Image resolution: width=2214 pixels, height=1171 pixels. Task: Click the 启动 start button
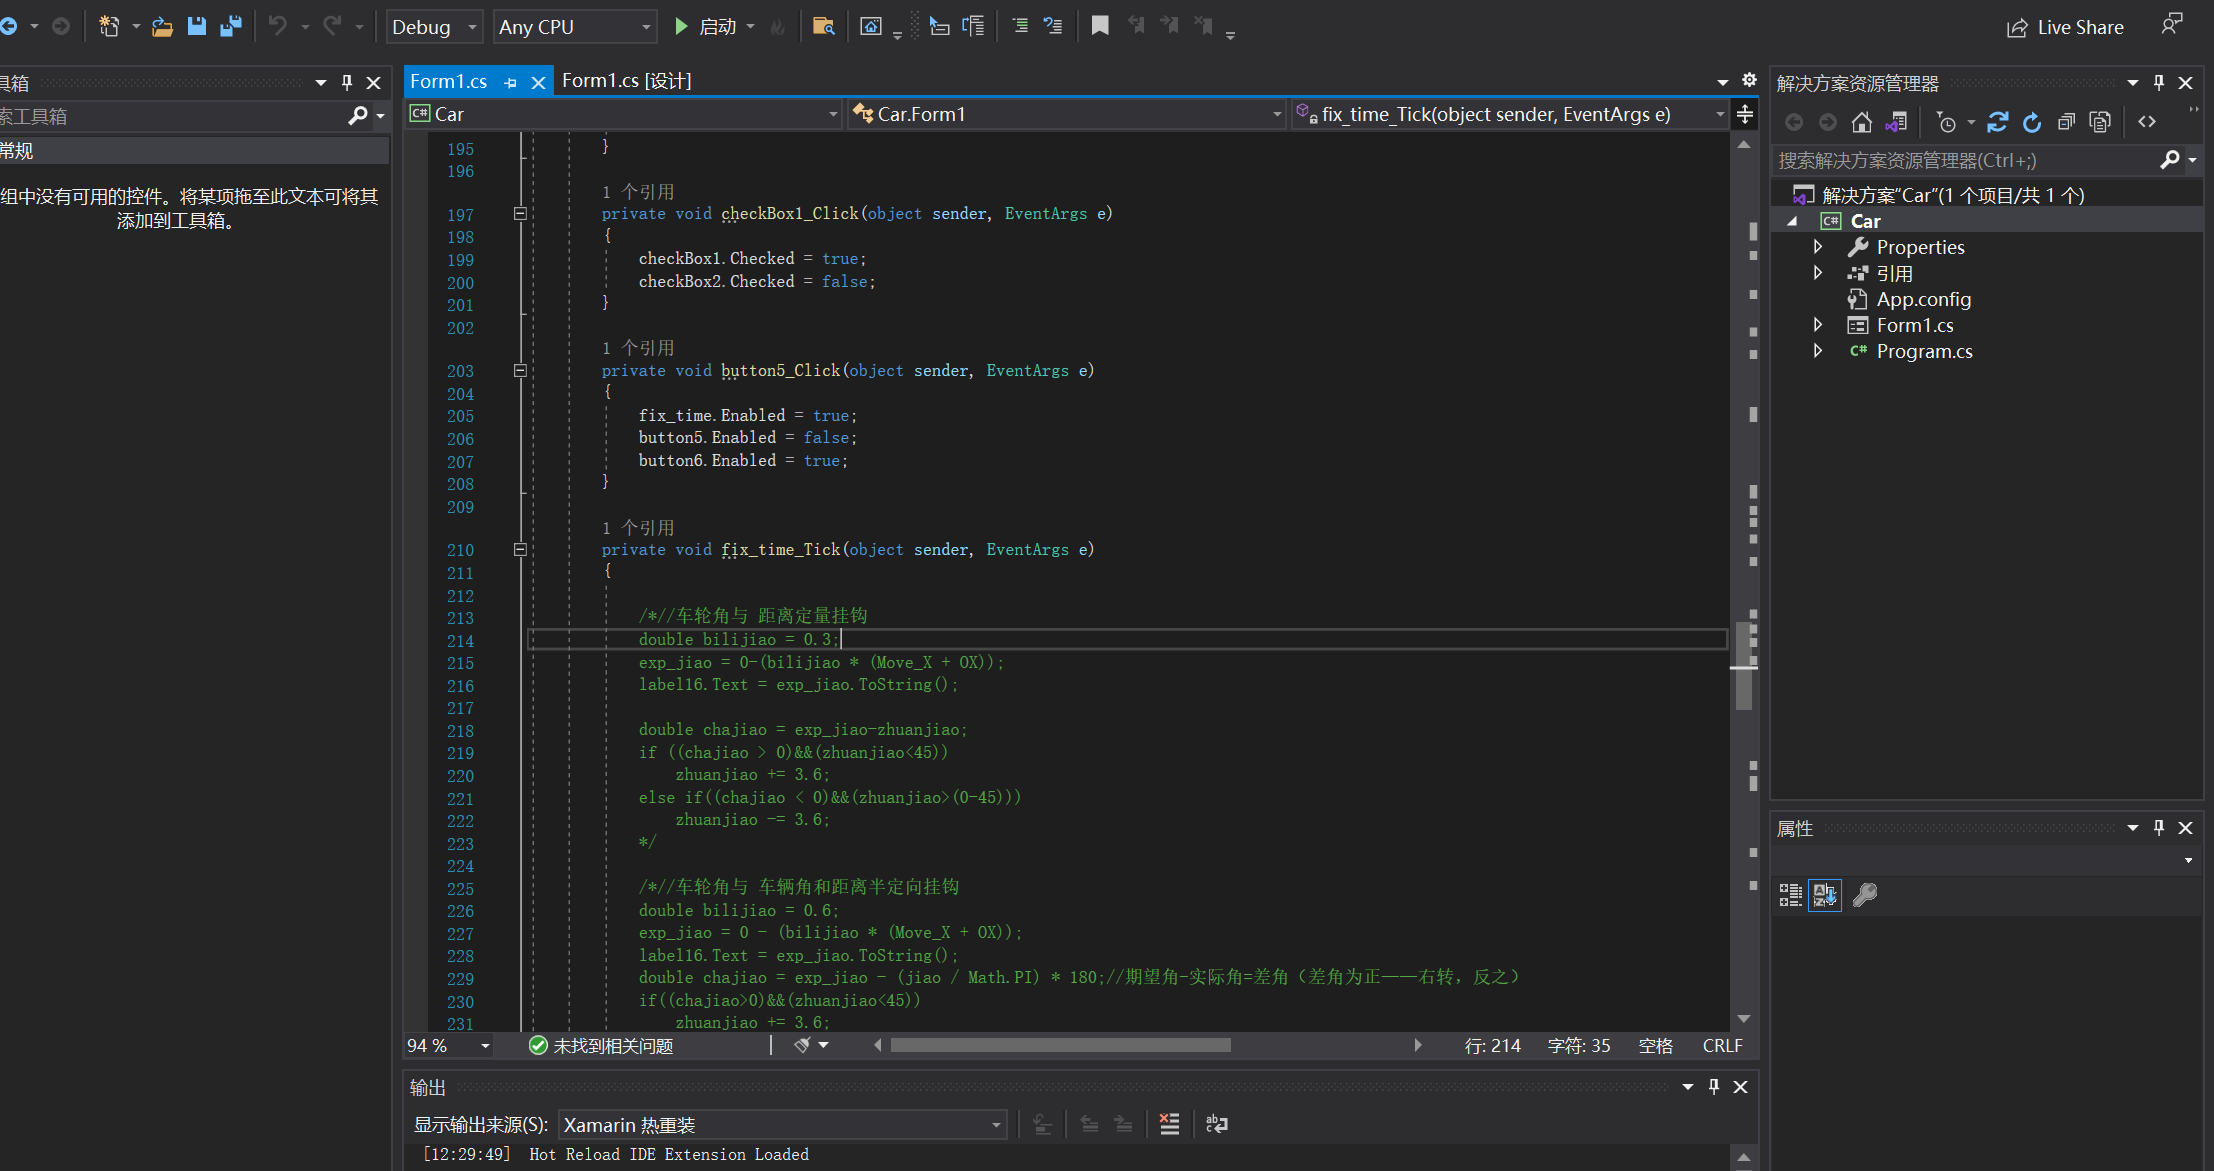pos(706,27)
